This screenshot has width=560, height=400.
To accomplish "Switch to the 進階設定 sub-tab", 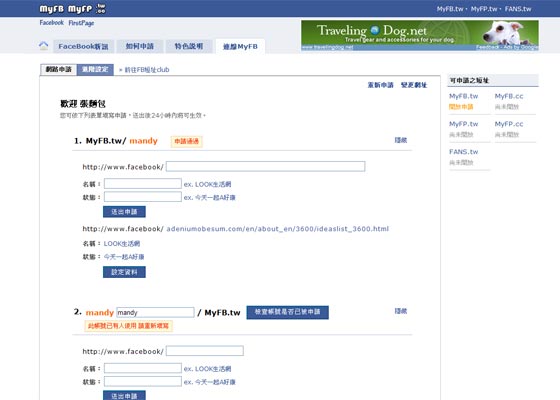I will coord(95,69).
